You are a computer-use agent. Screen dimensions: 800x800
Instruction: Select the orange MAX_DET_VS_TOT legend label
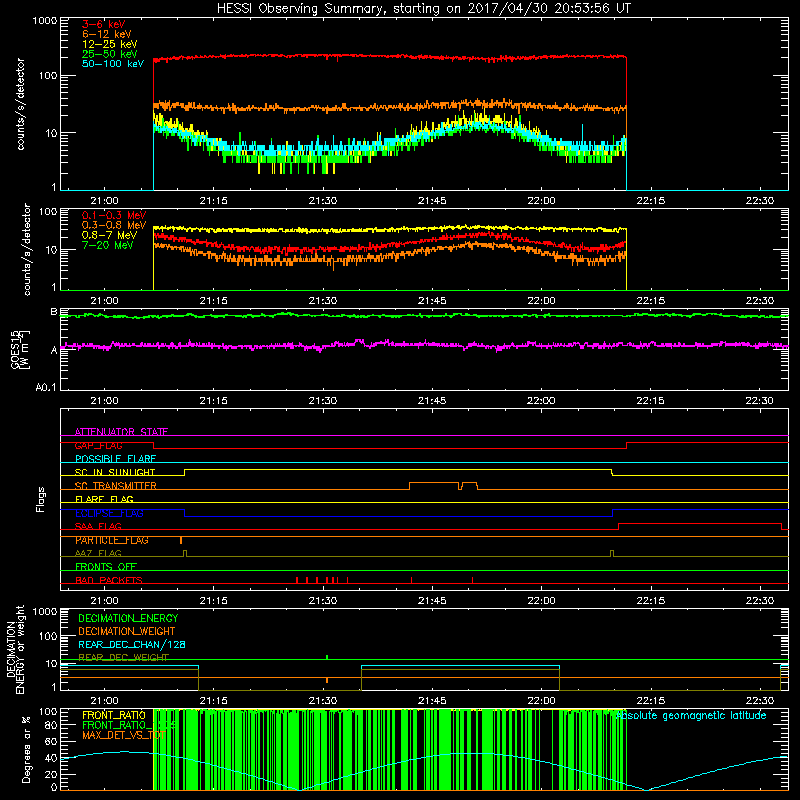[123, 735]
